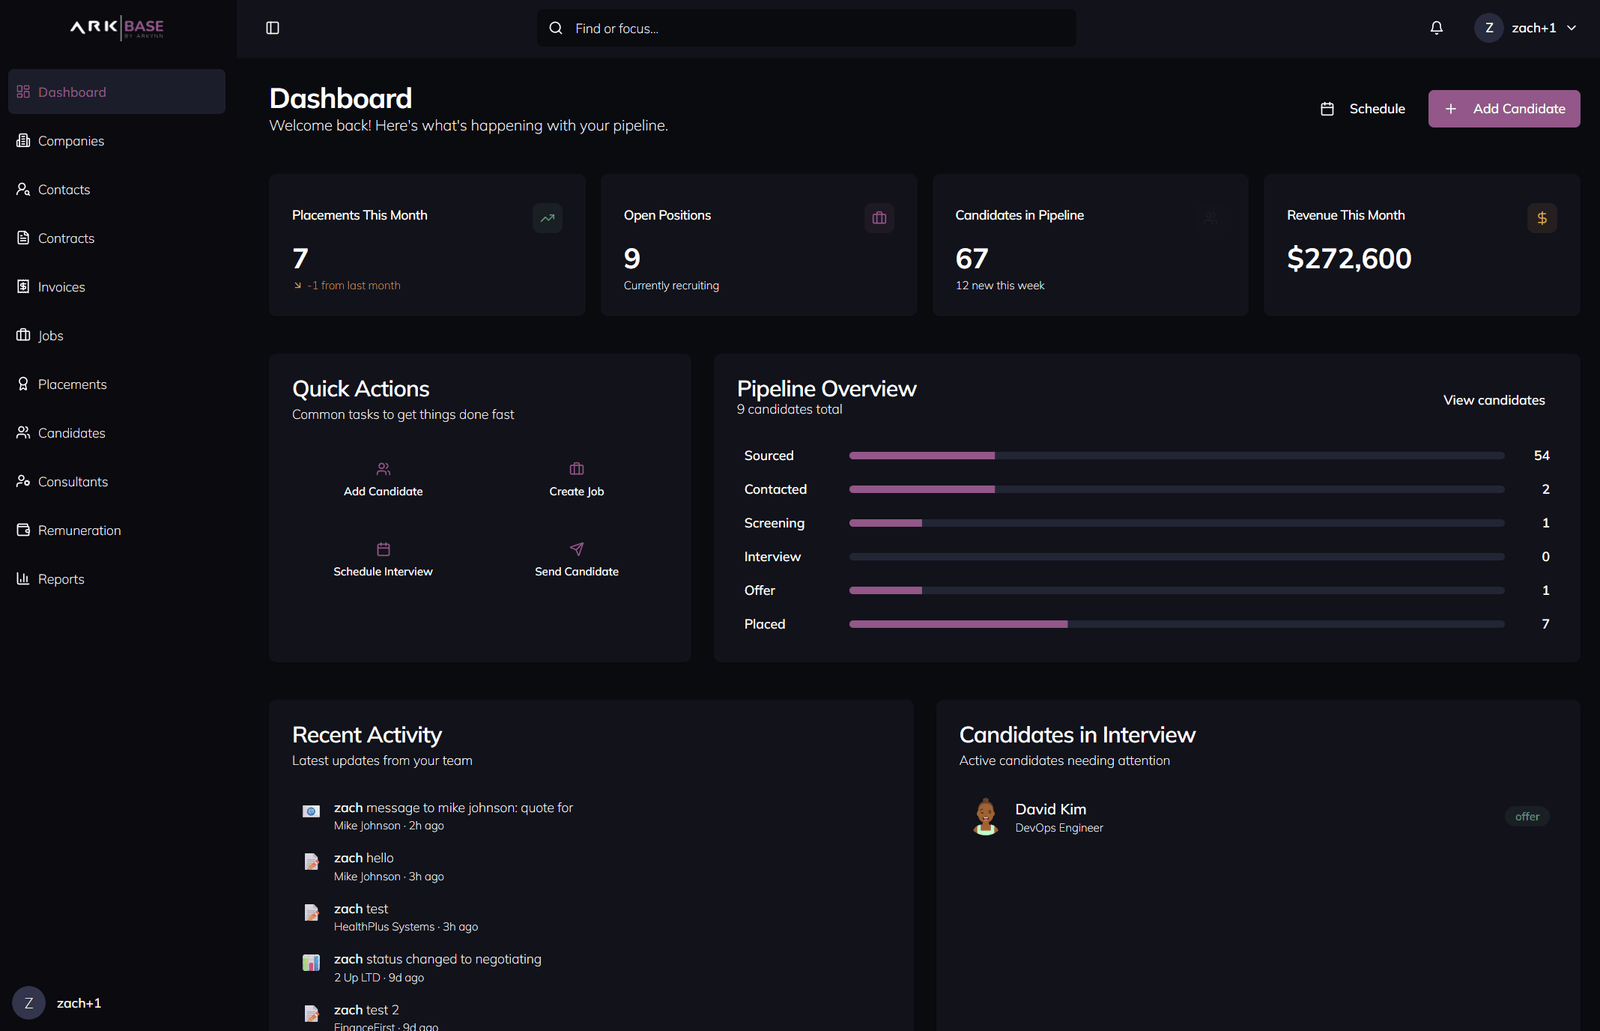Click the Create Job briefcase icon
The image size is (1600, 1031).
pos(577,469)
